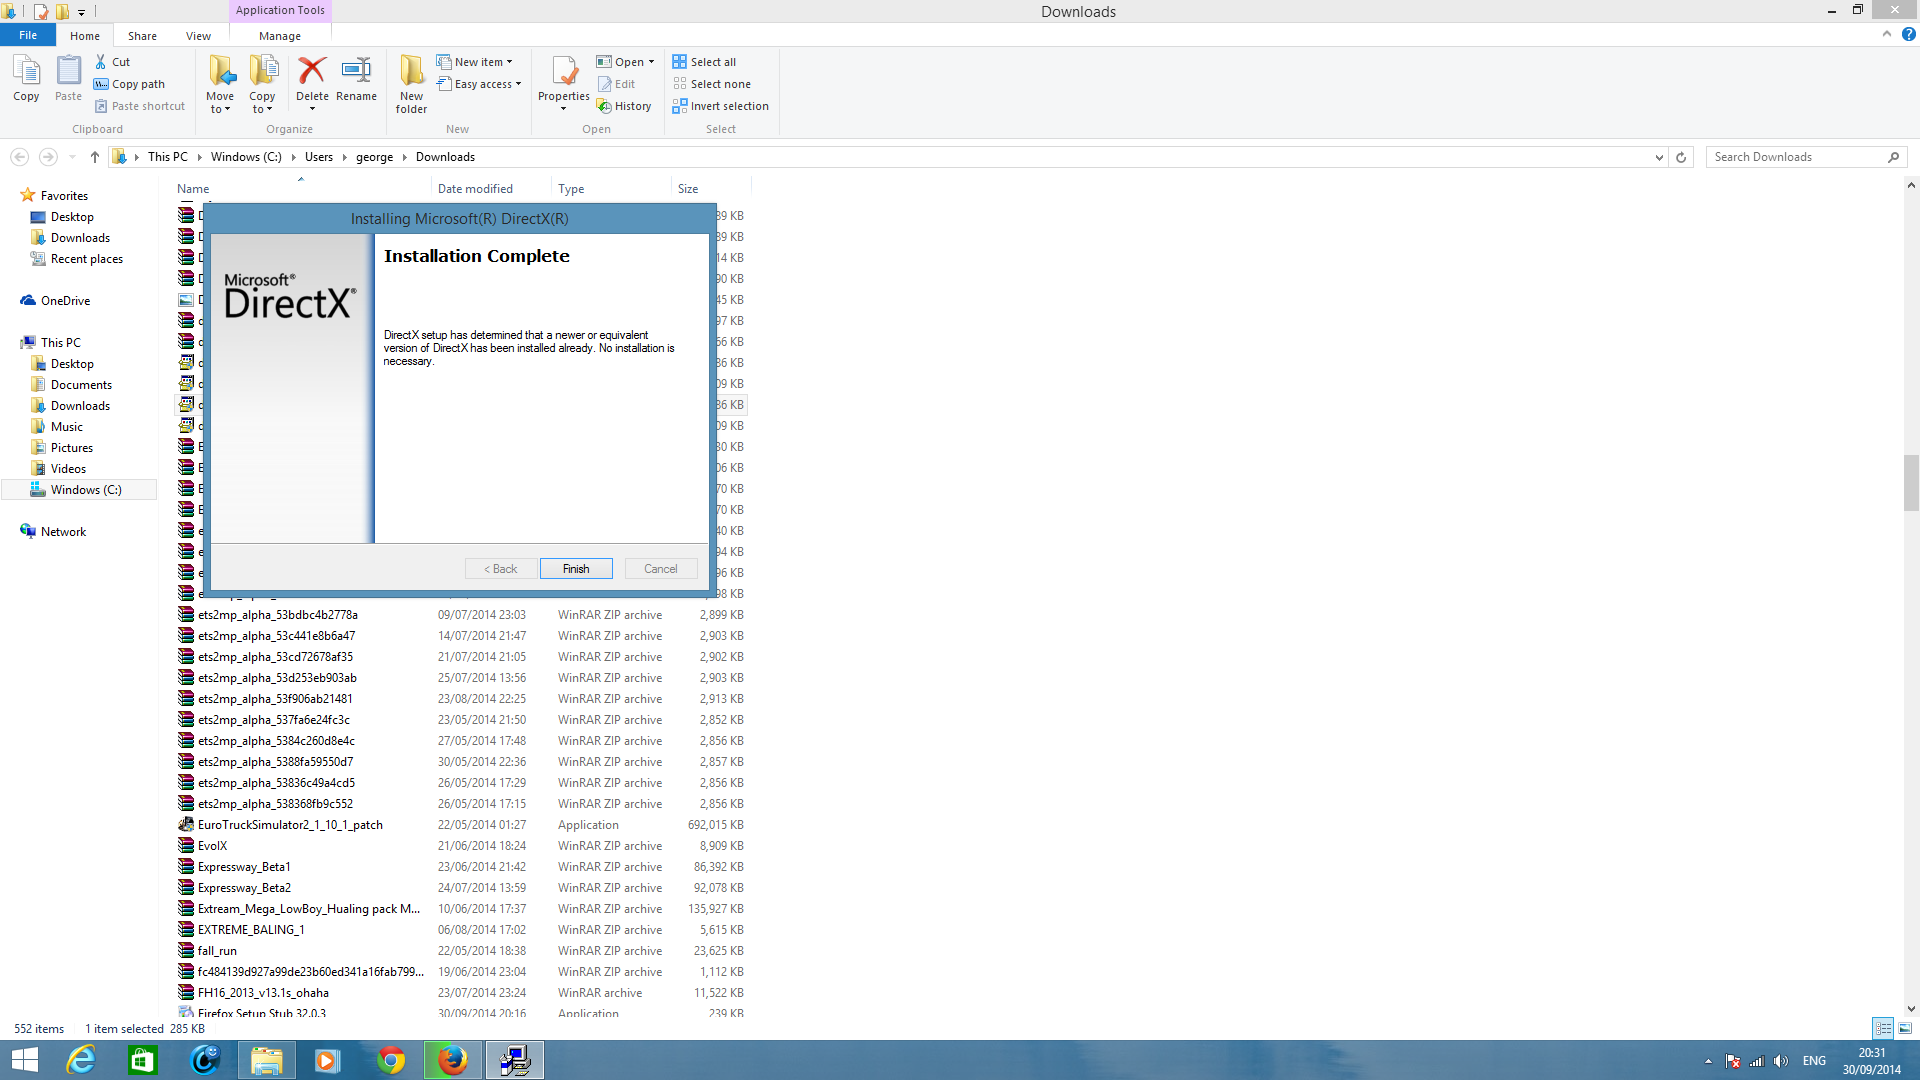Click Copy path in Clipboard group
Image resolution: width=1920 pixels, height=1080 pixels.
130,84
